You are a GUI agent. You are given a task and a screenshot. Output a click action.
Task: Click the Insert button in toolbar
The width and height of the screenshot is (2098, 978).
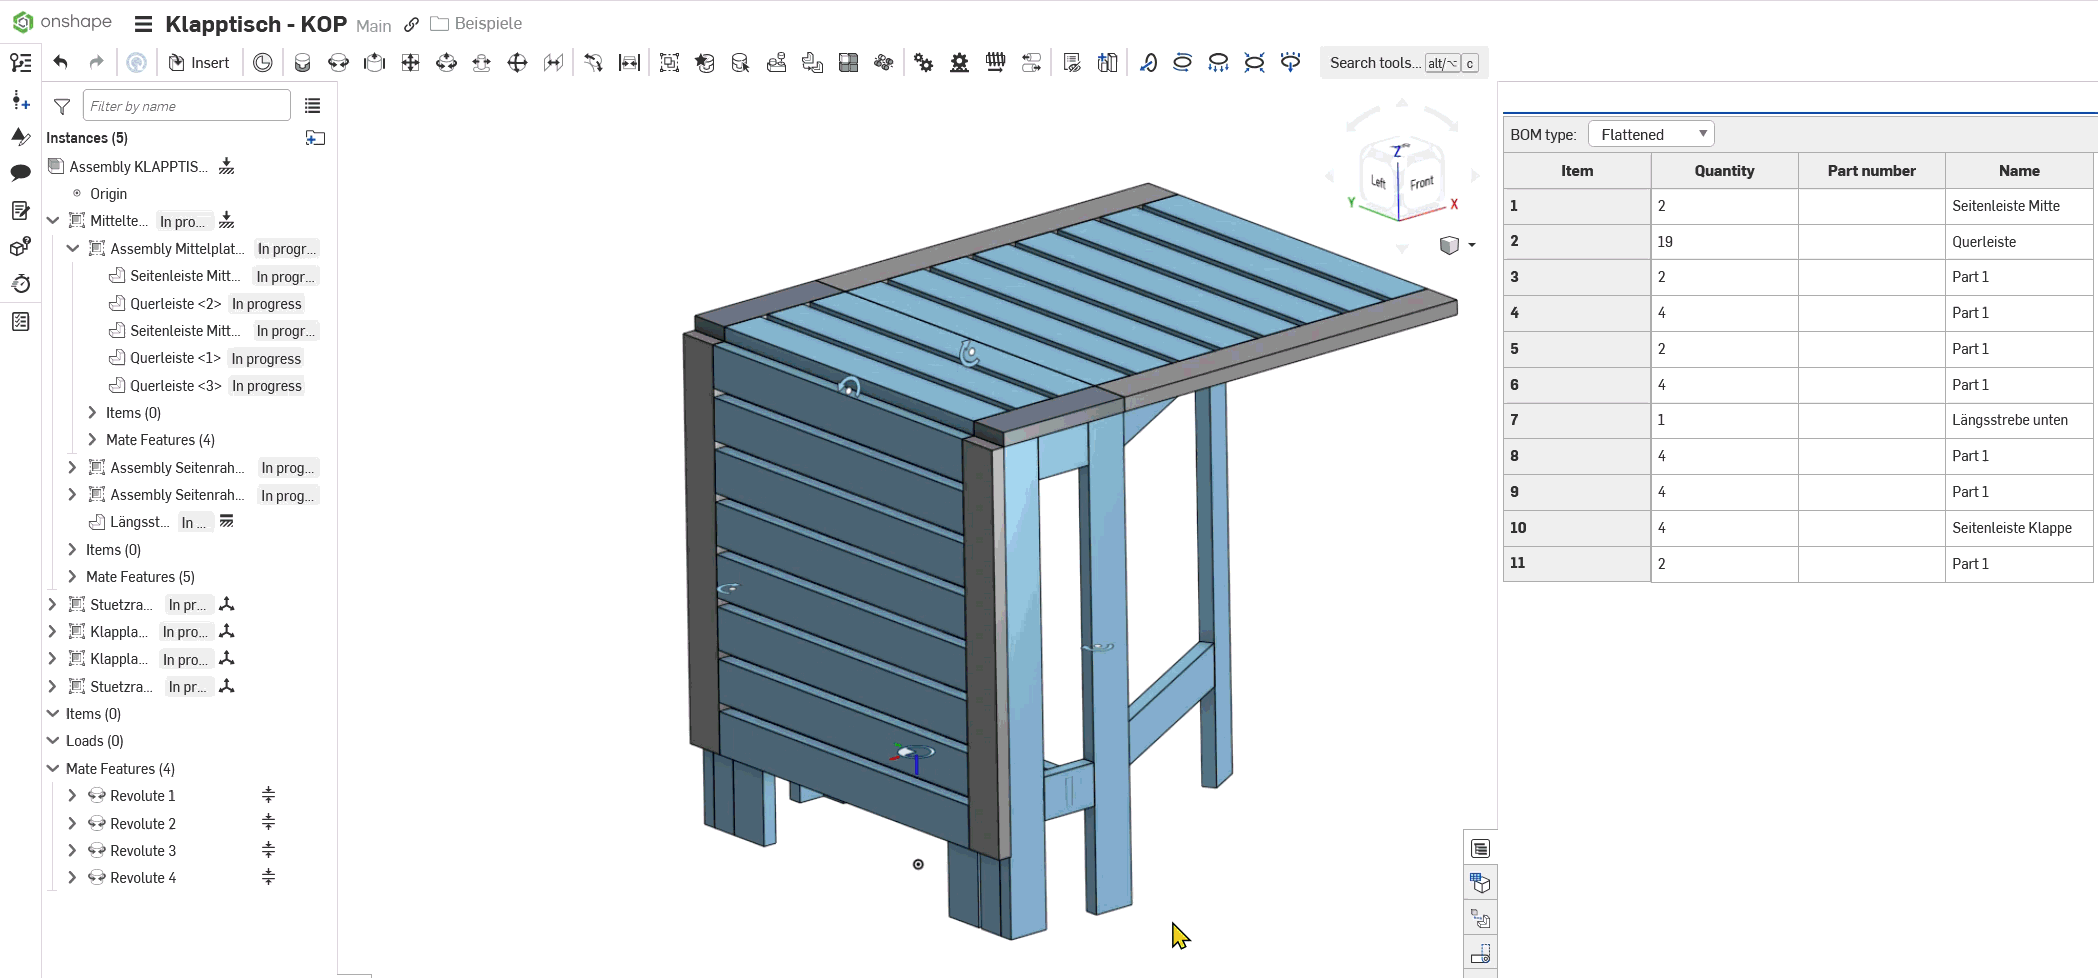point(199,63)
